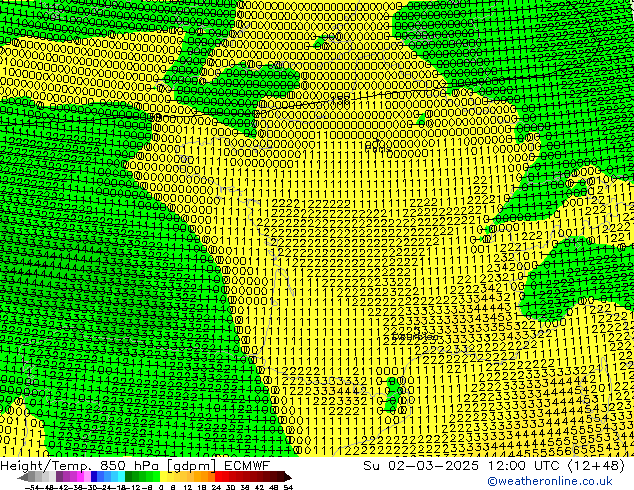
Task: Pick the dark purple swatch above legend value -42
Action: [59, 476]
